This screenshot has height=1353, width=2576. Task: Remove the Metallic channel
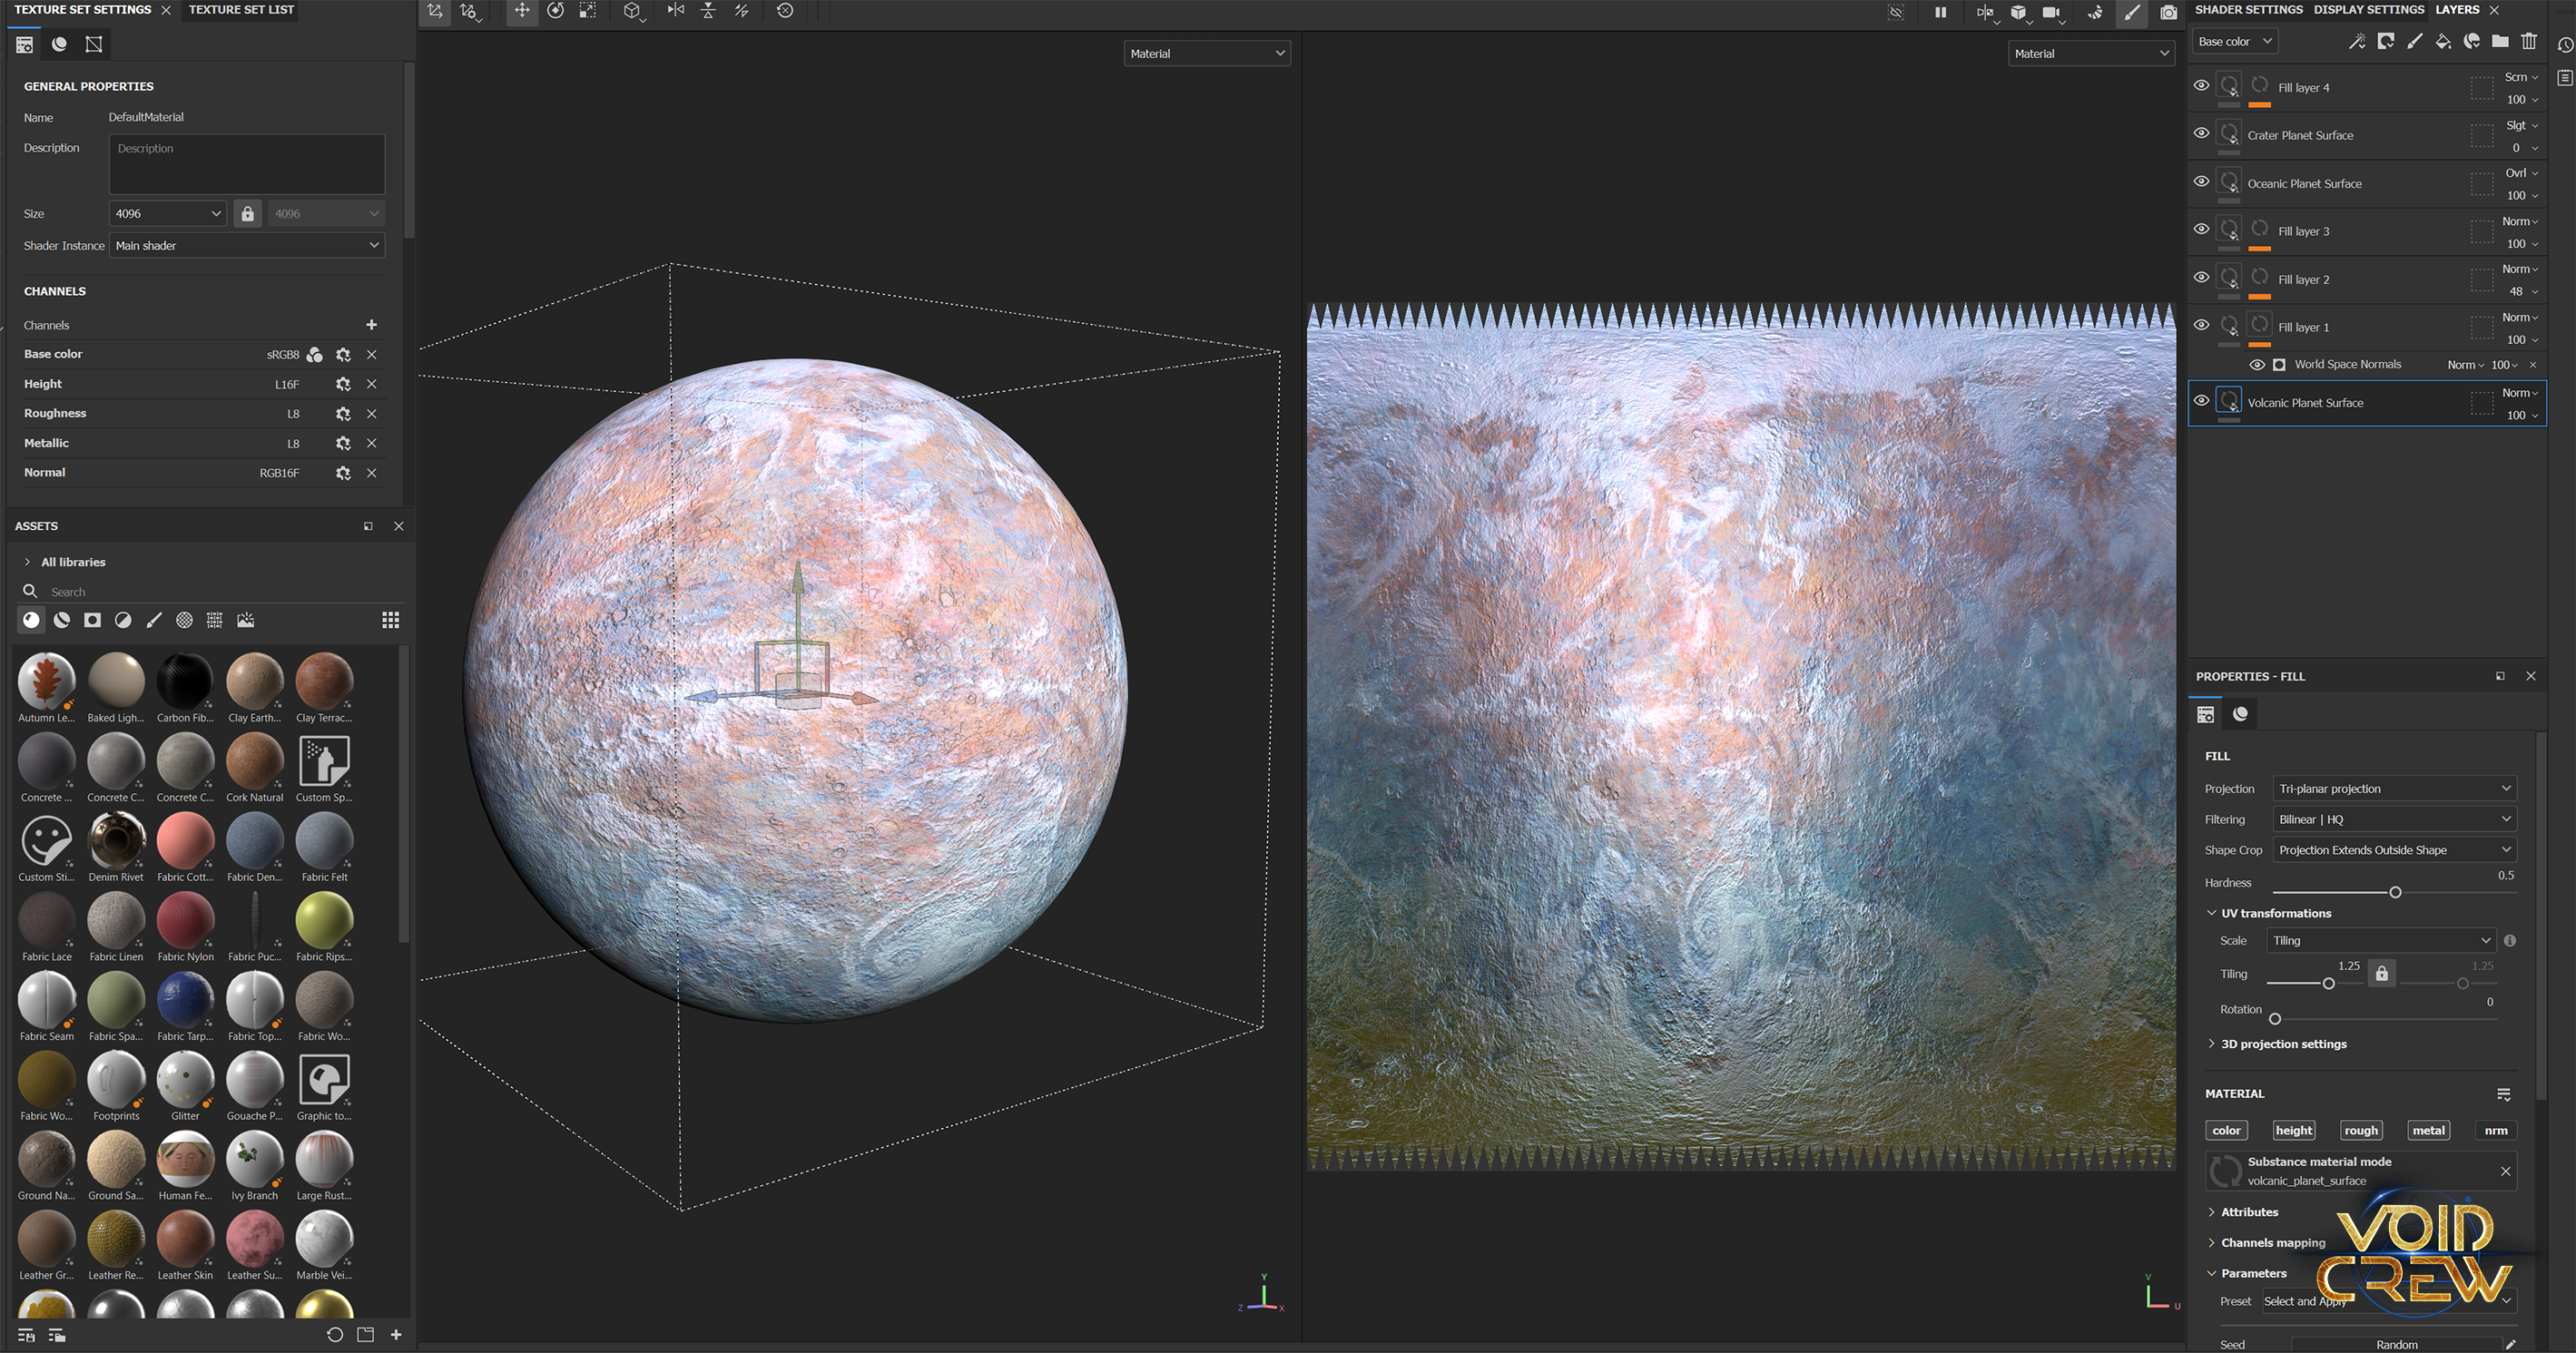[371, 444]
